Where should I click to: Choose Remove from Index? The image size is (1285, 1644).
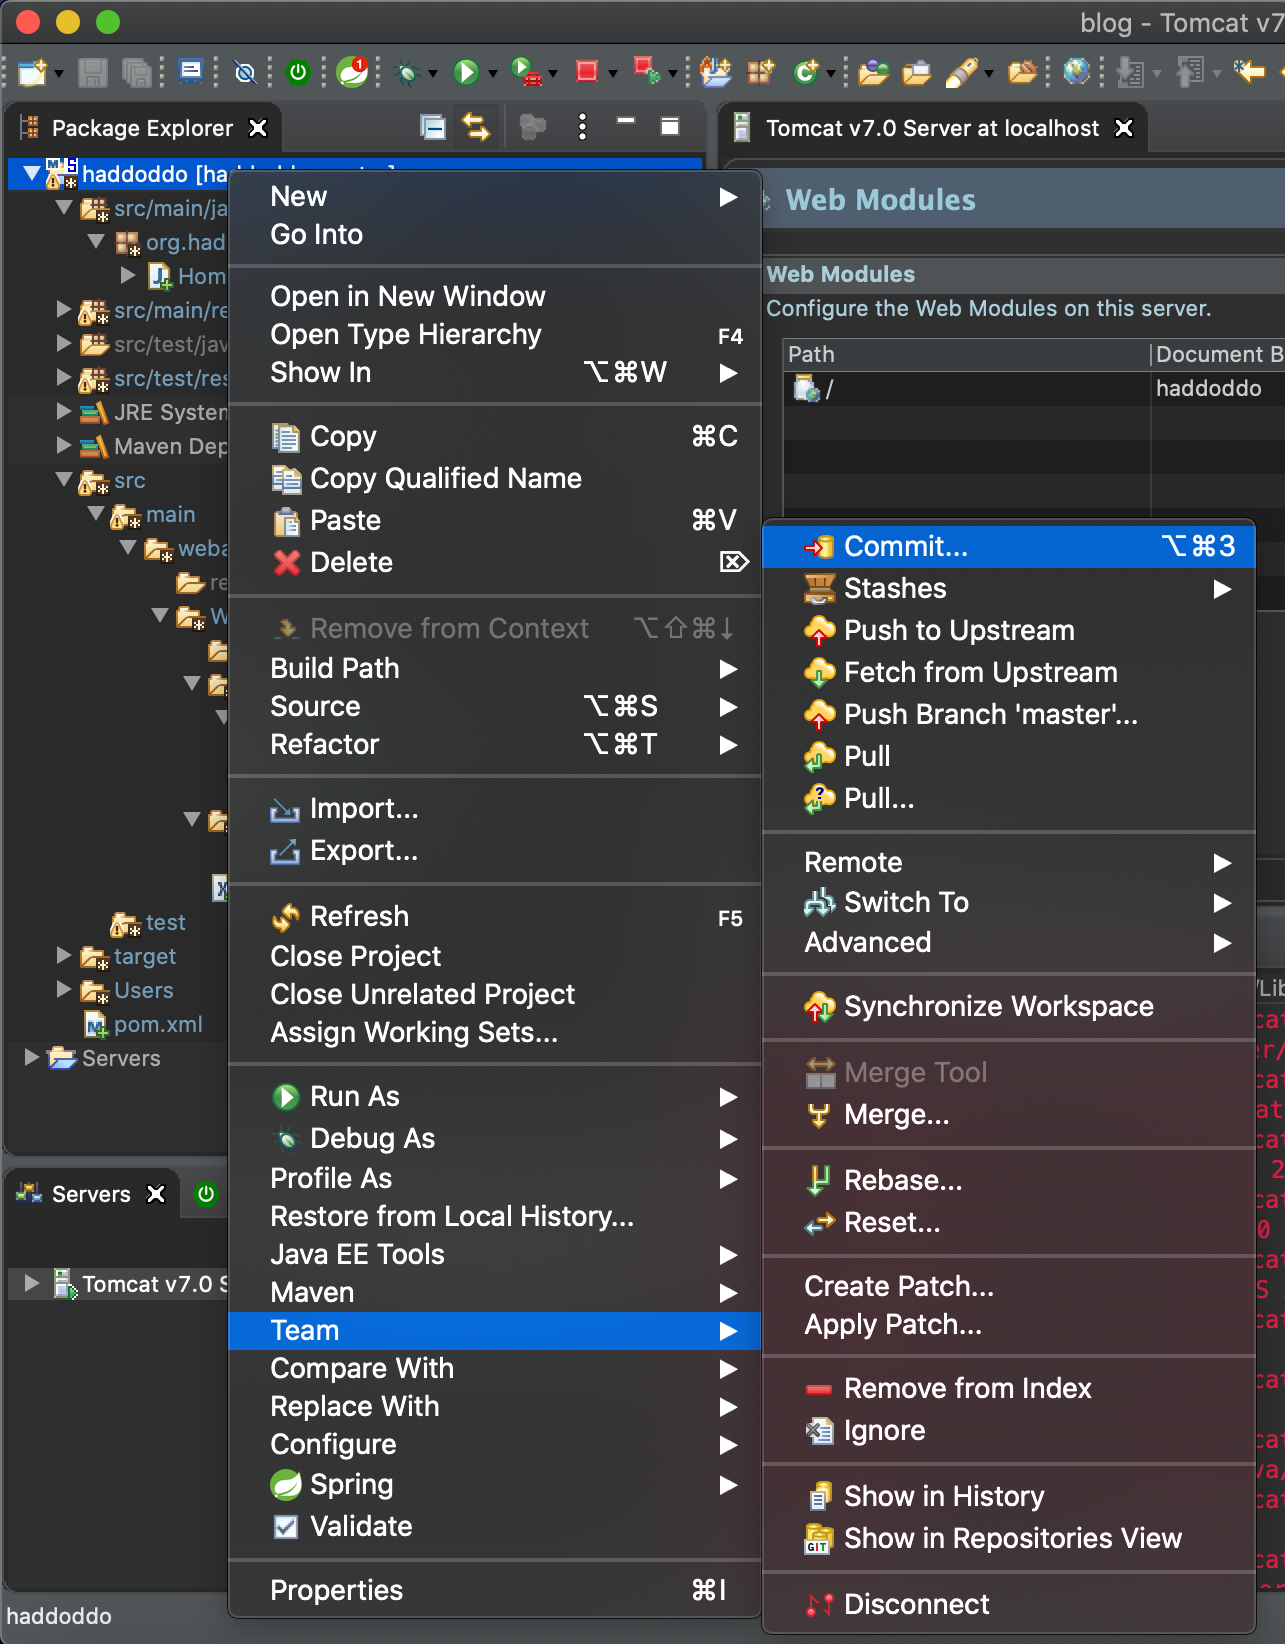pyautogui.click(x=1008, y=1388)
